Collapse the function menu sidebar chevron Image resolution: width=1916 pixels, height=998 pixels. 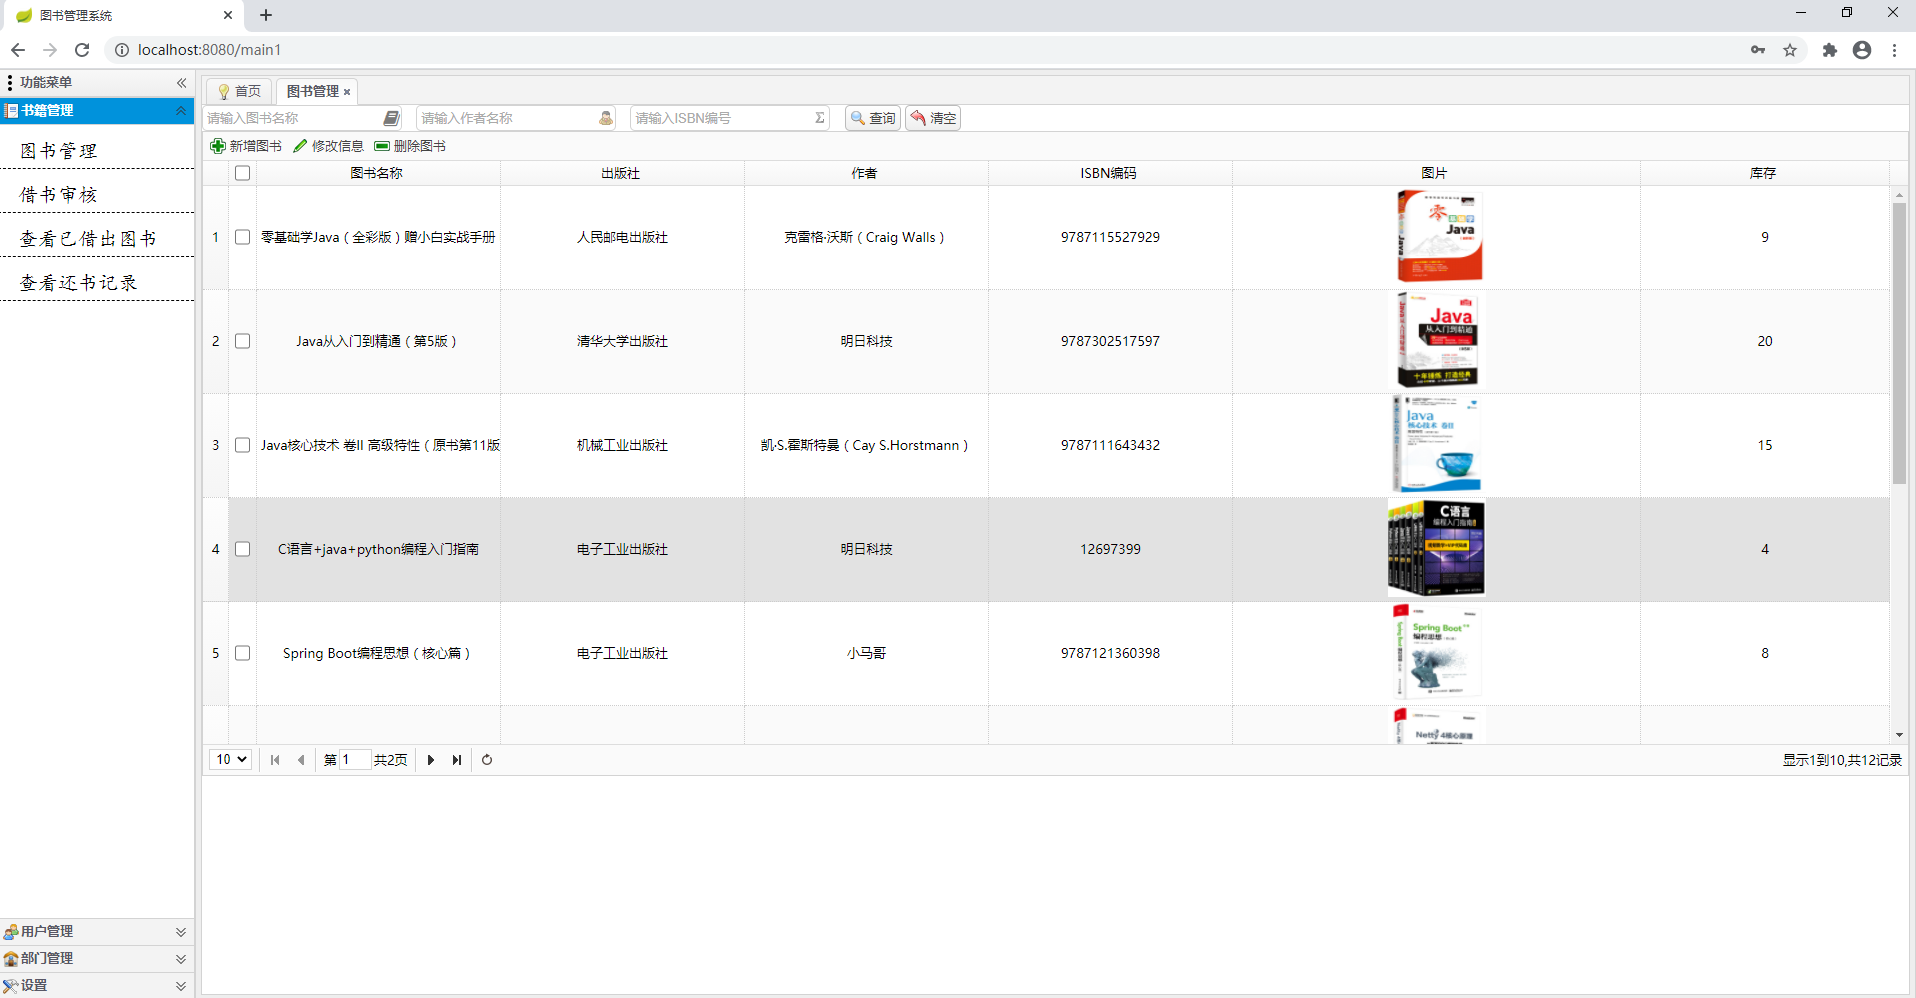[x=181, y=83]
